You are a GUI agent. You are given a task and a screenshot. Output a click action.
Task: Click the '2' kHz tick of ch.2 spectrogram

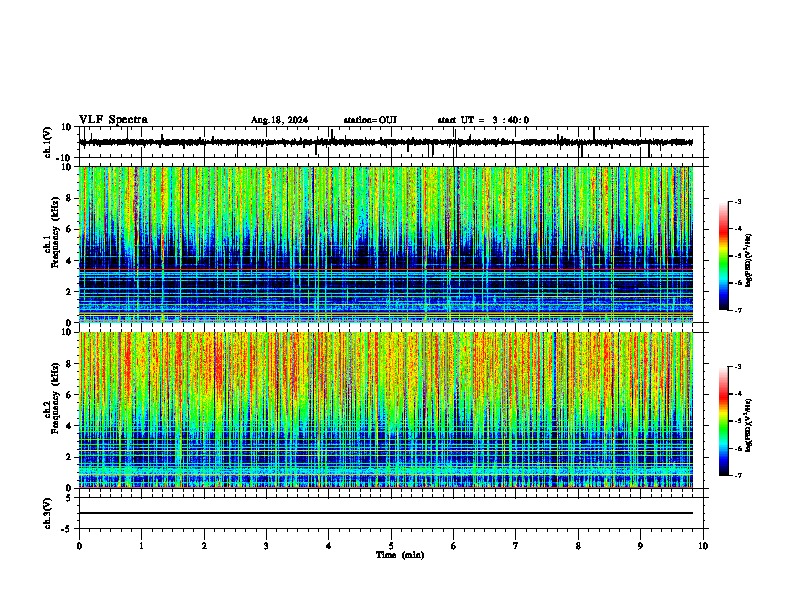tap(71, 457)
